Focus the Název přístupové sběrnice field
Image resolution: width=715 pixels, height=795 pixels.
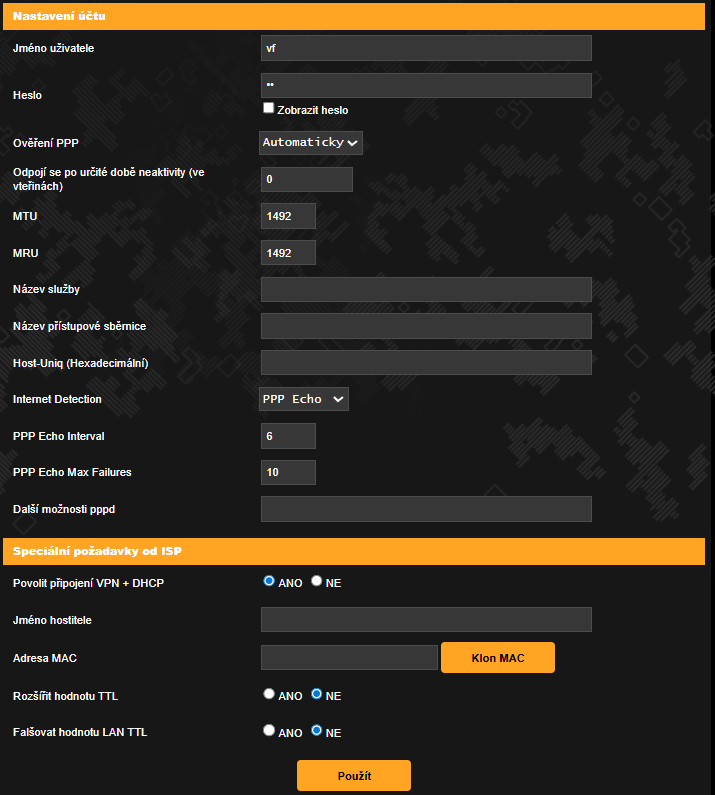point(425,326)
